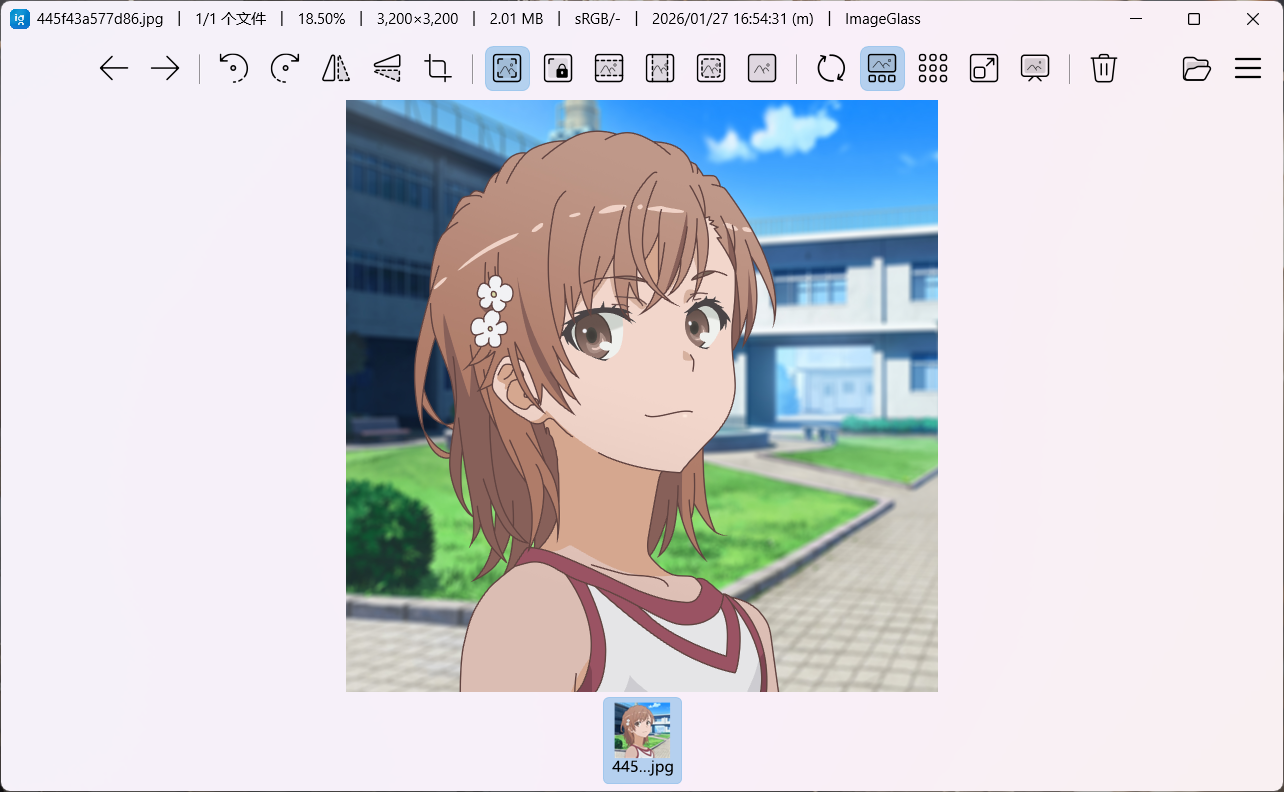1284x792 pixels.
Task: Flip the image horizontally
Action: coord(336,69)
